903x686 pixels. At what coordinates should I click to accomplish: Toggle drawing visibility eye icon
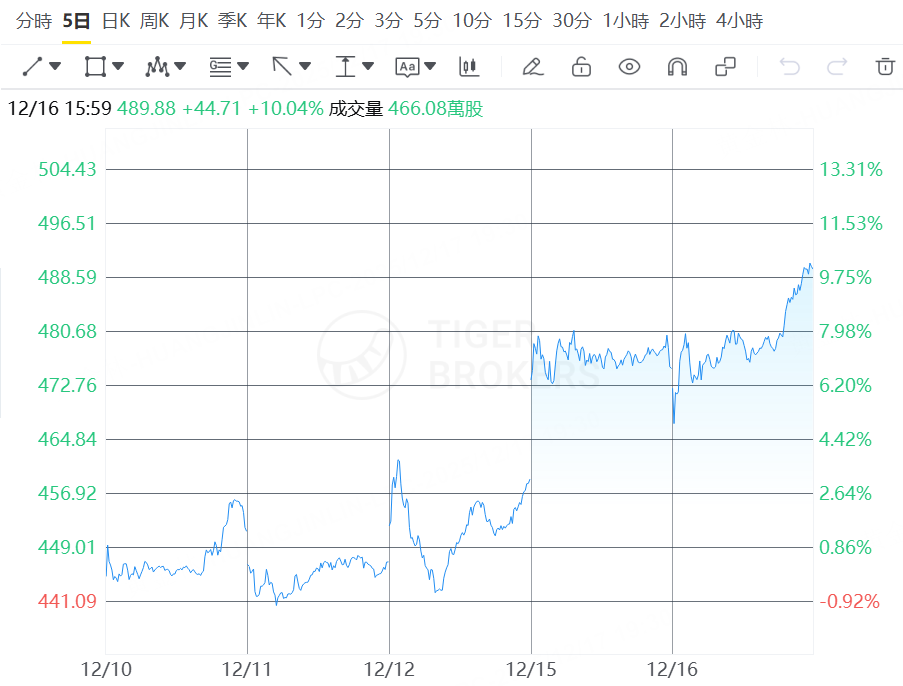pyautogui.click(x=629, y=67)
